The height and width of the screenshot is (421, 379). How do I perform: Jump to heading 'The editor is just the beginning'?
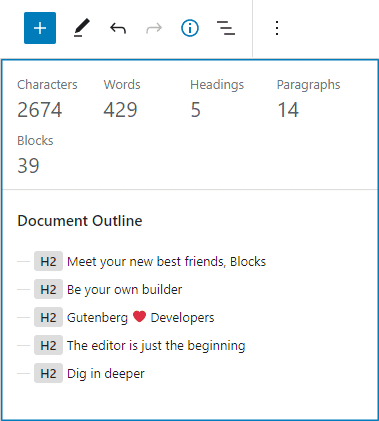[156, 346]
